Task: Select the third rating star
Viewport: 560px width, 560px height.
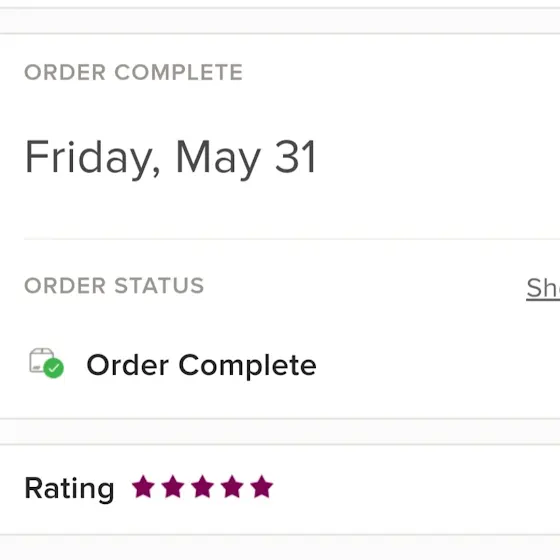Action: point(202,486)
